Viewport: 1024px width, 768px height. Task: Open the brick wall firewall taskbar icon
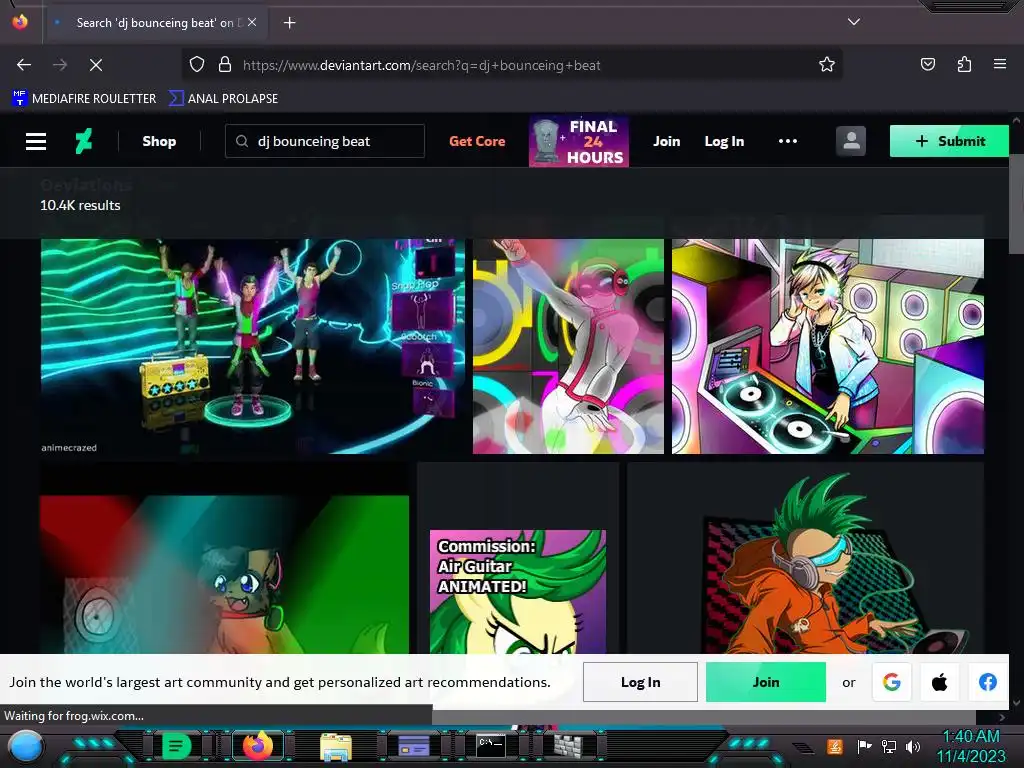[568, 745]
